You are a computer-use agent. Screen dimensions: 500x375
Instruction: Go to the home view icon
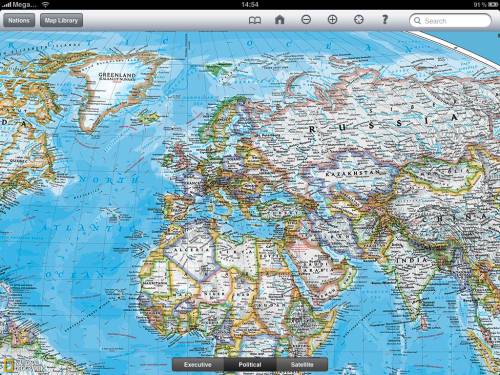(x=280, y=20)
